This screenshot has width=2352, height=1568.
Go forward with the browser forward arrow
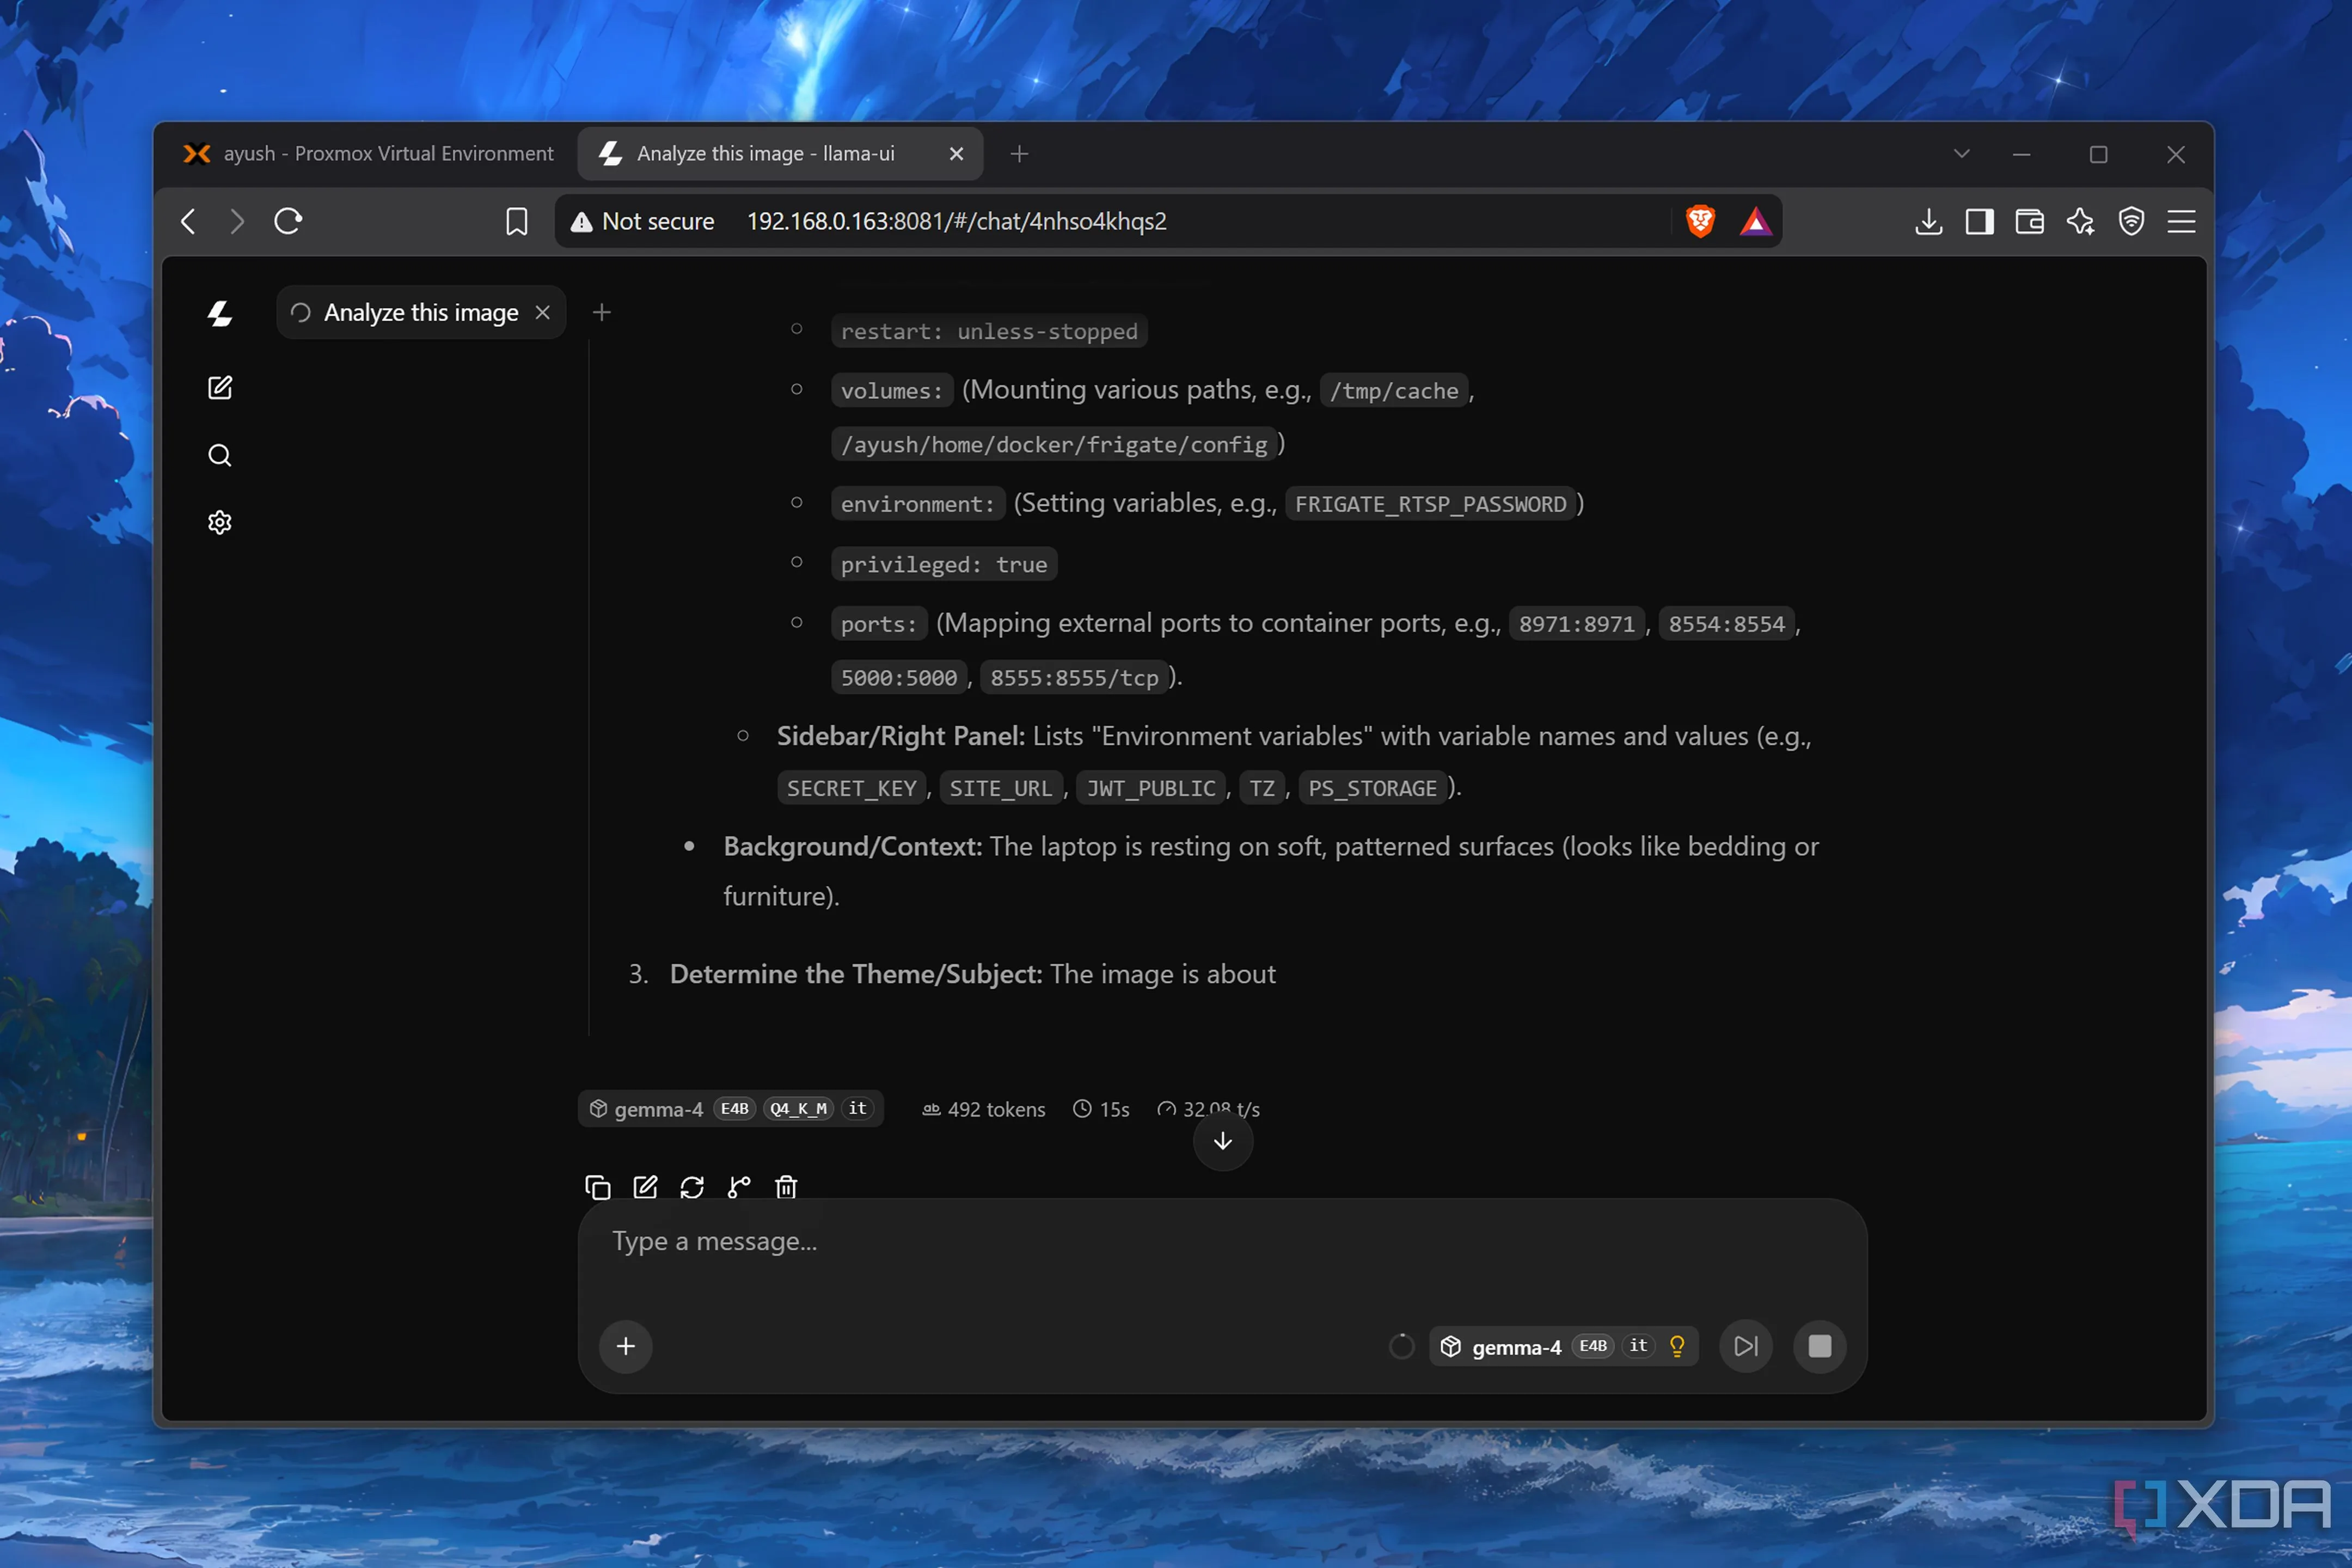pyautogui.click(x=237, y=221)
